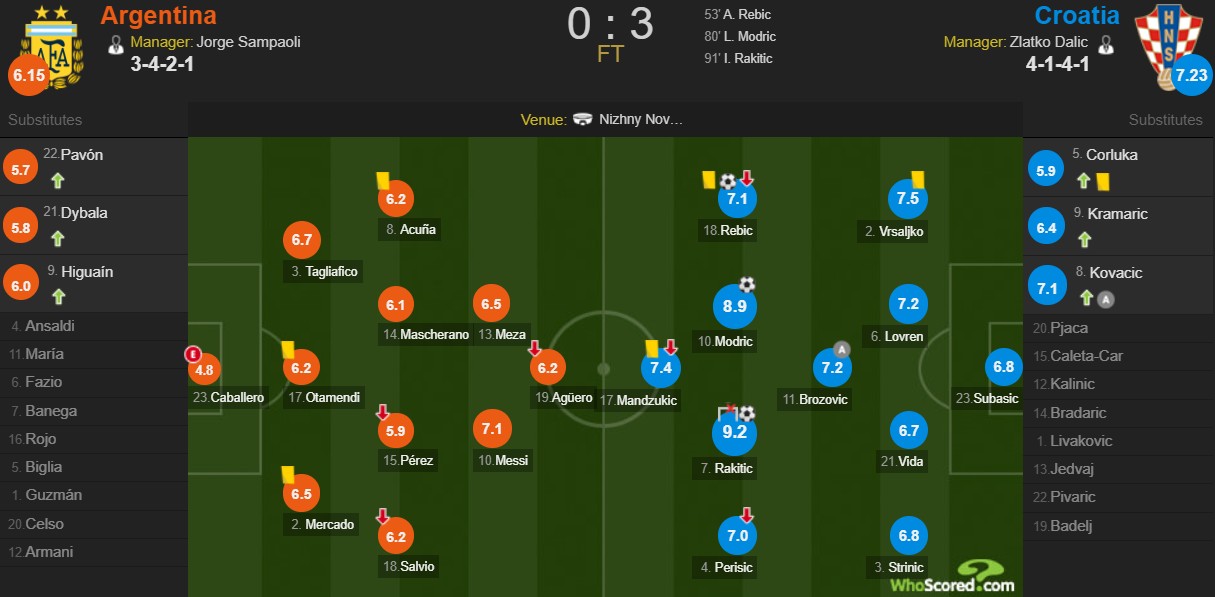This screenshot has height=597, width=1215.
Task: Click Brozovic's assist badge icon
Action: tap(842, 349)
